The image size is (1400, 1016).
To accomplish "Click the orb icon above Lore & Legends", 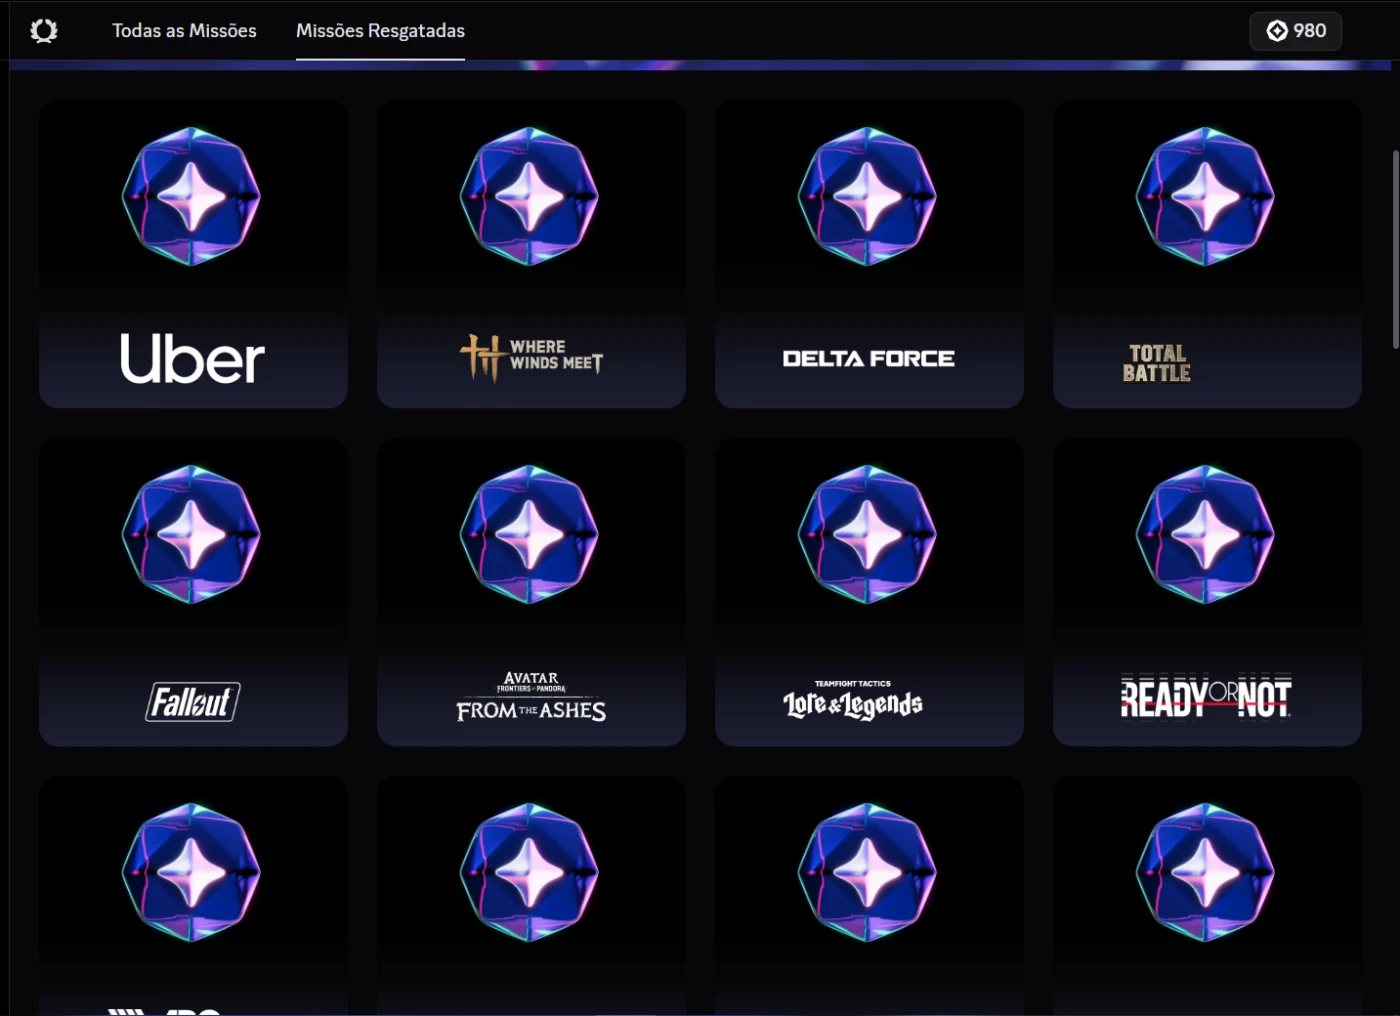I will tap(867, 534).
